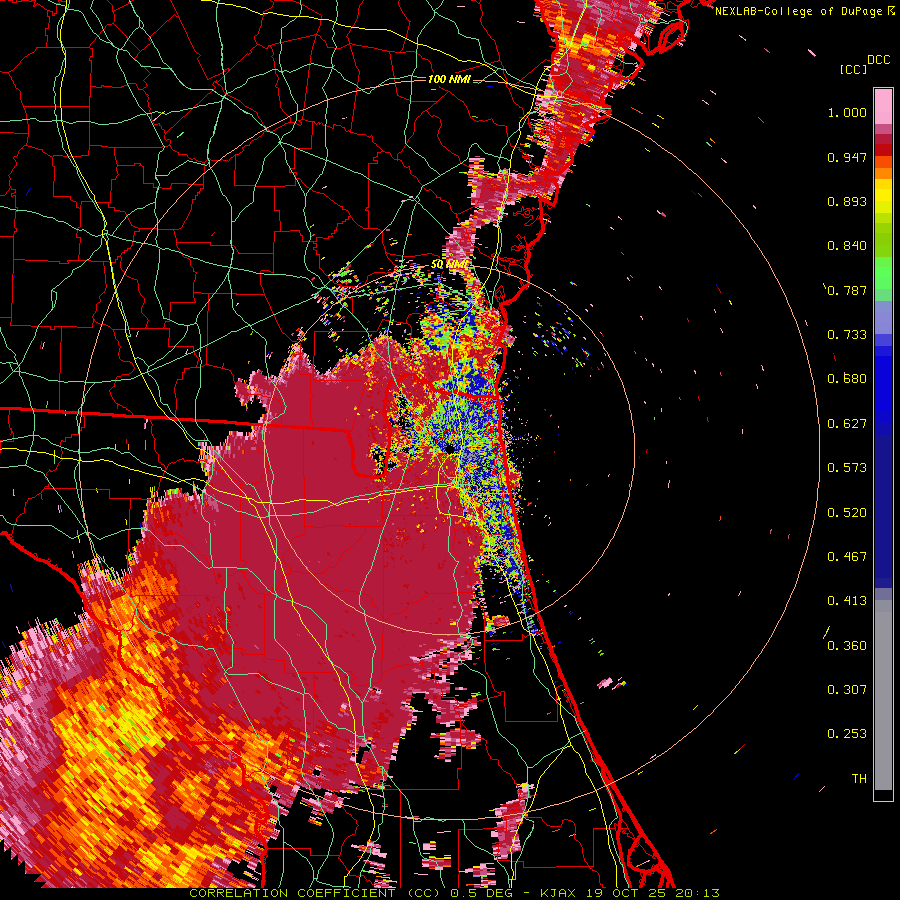900x900 pixels.
Task: Click the 0.840 legend value
Action: pyautogui.click(x=847, y=246)
